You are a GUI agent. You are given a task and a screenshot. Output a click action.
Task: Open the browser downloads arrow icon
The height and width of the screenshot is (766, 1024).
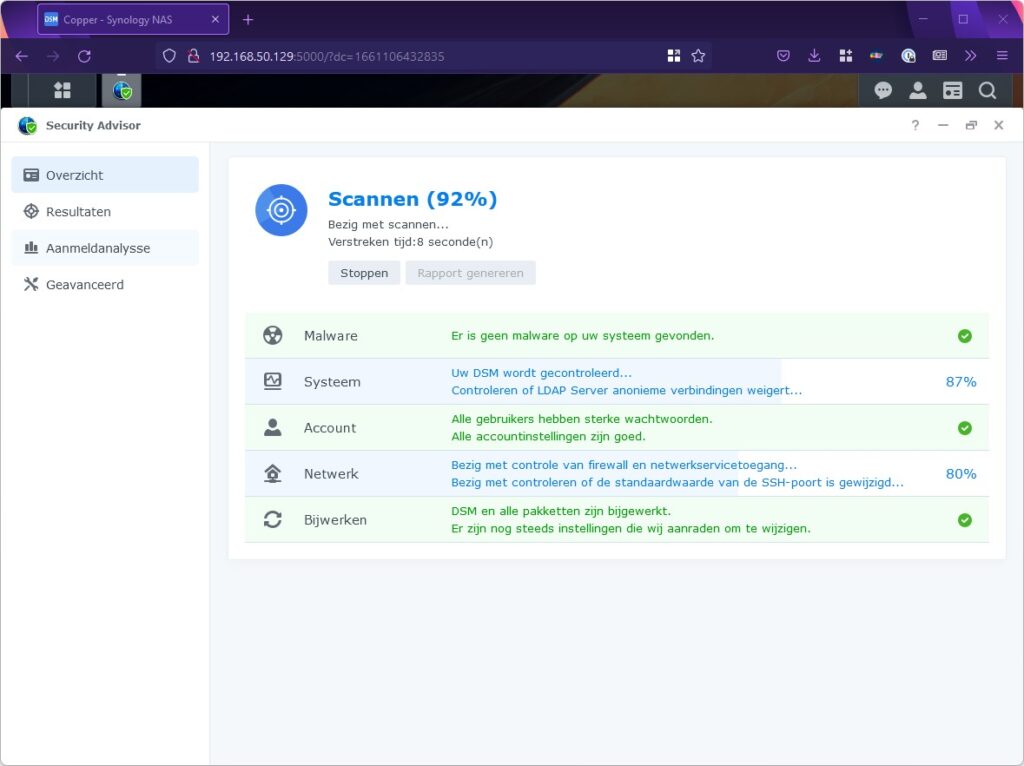click(x=814, y=56)
